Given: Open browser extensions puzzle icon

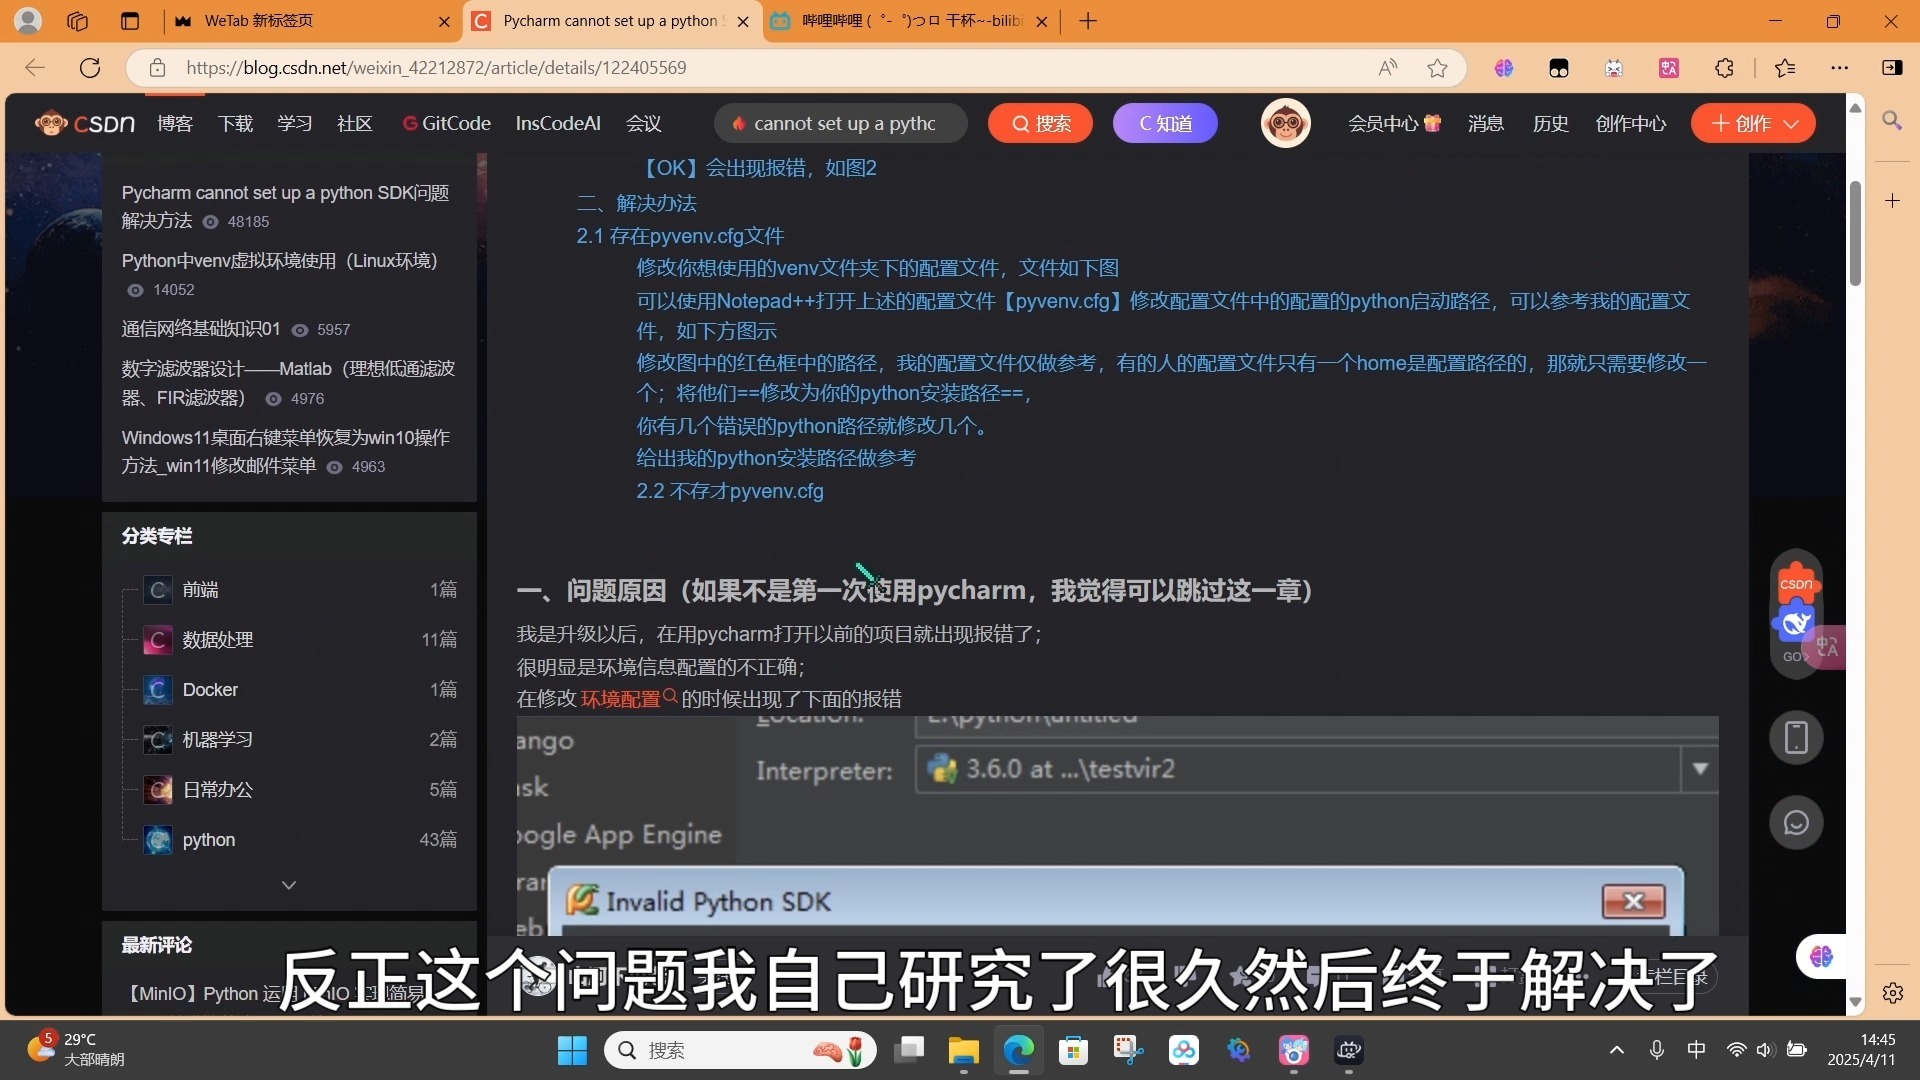Looking at the screenshot, I should point(1724,68).
